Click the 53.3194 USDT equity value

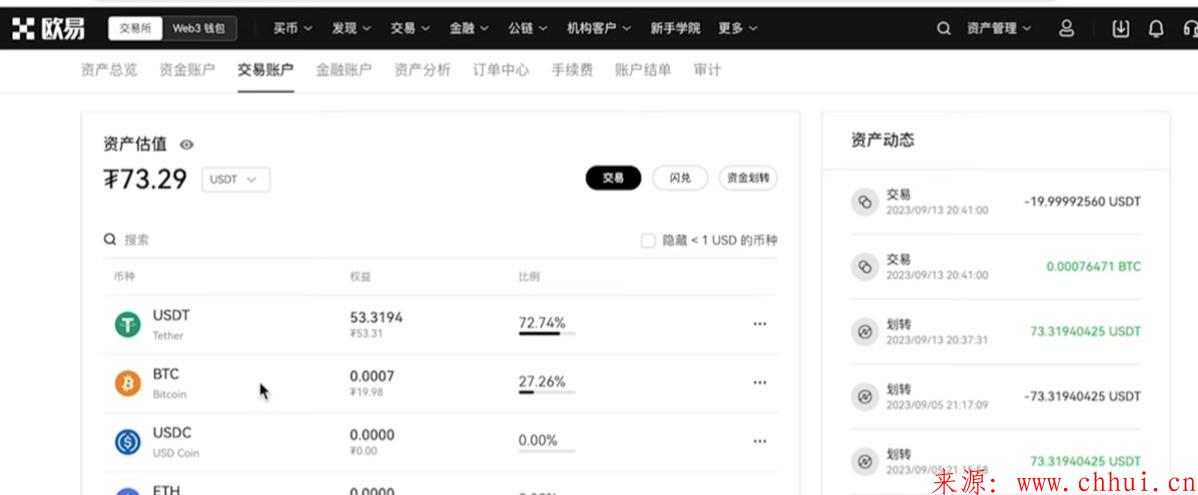[x=376, y=317]
